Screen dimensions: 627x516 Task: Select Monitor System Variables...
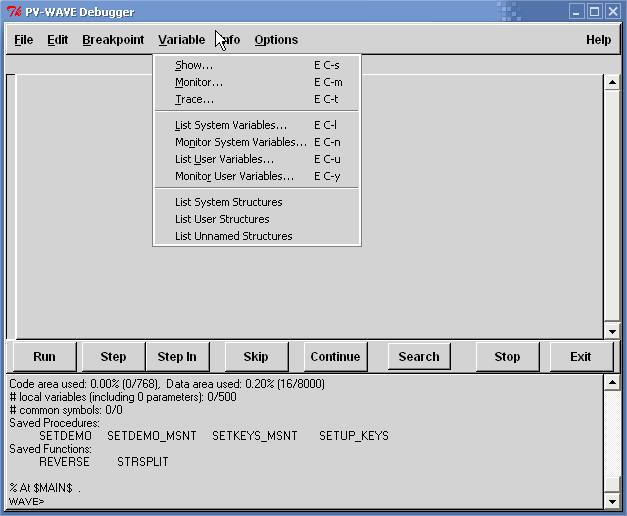tap(257, 142)
